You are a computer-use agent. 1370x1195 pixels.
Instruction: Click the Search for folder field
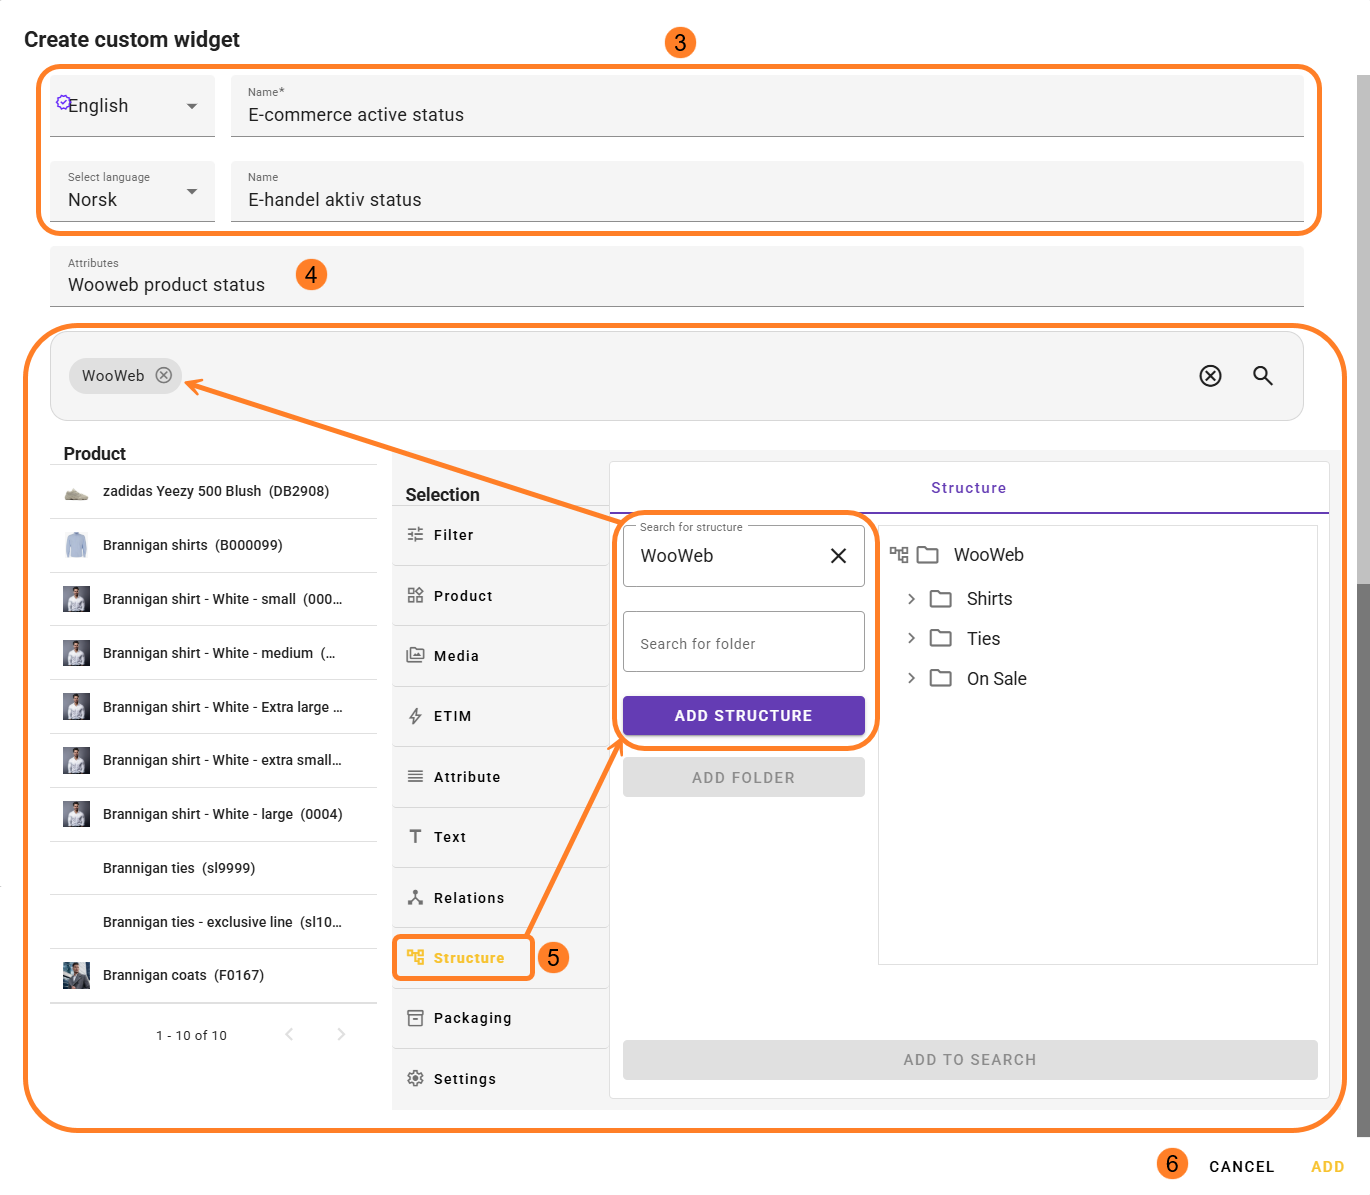[x=743, y=643]
